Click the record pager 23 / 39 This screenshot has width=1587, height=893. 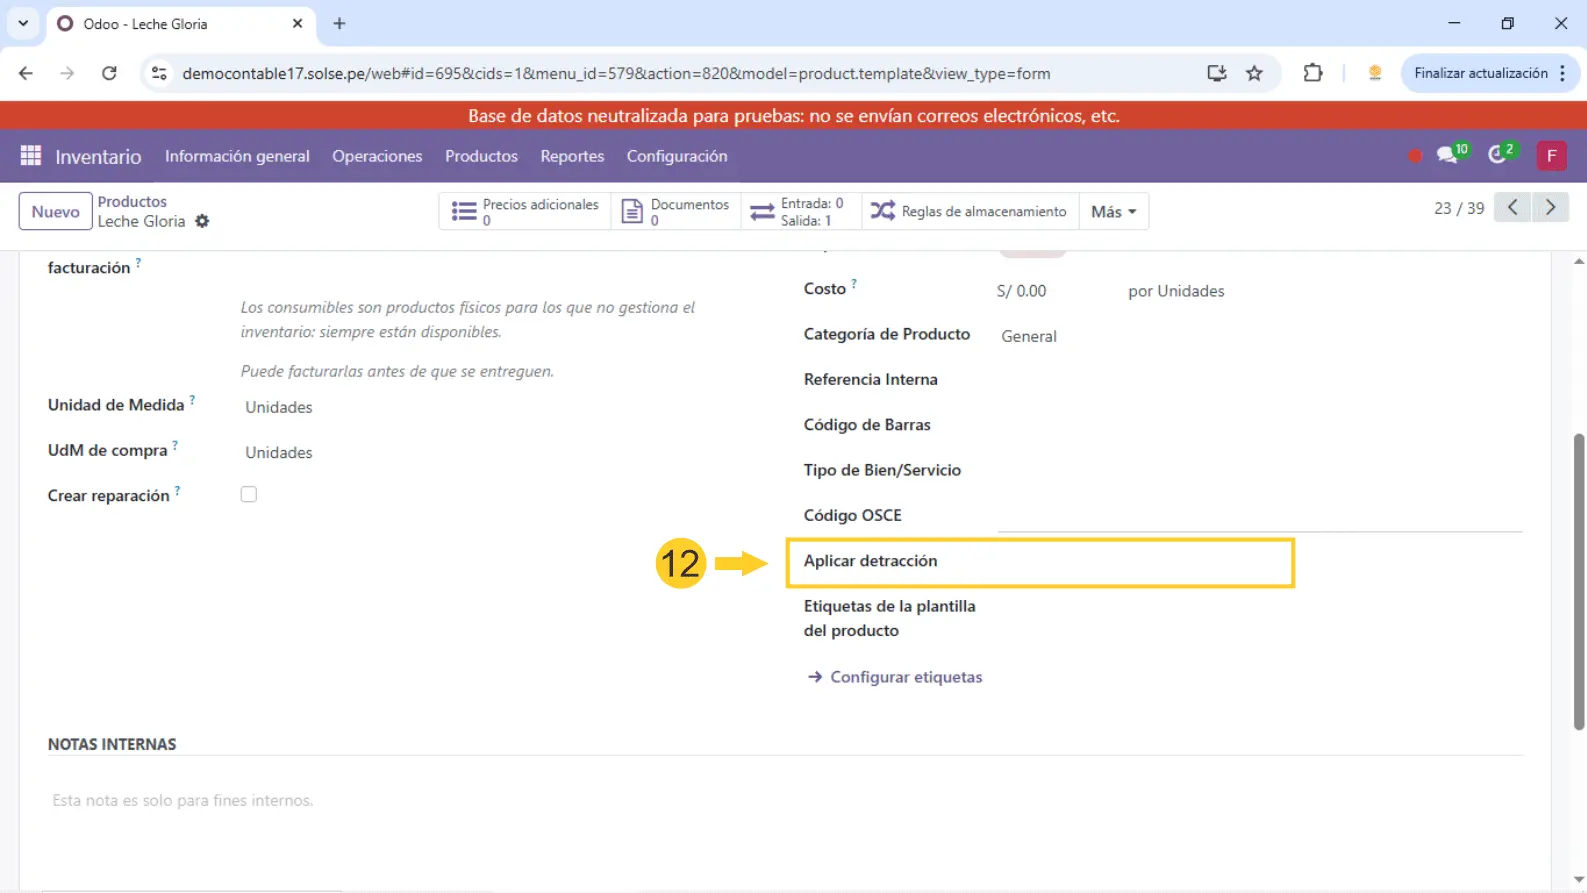click(1459, 208)
